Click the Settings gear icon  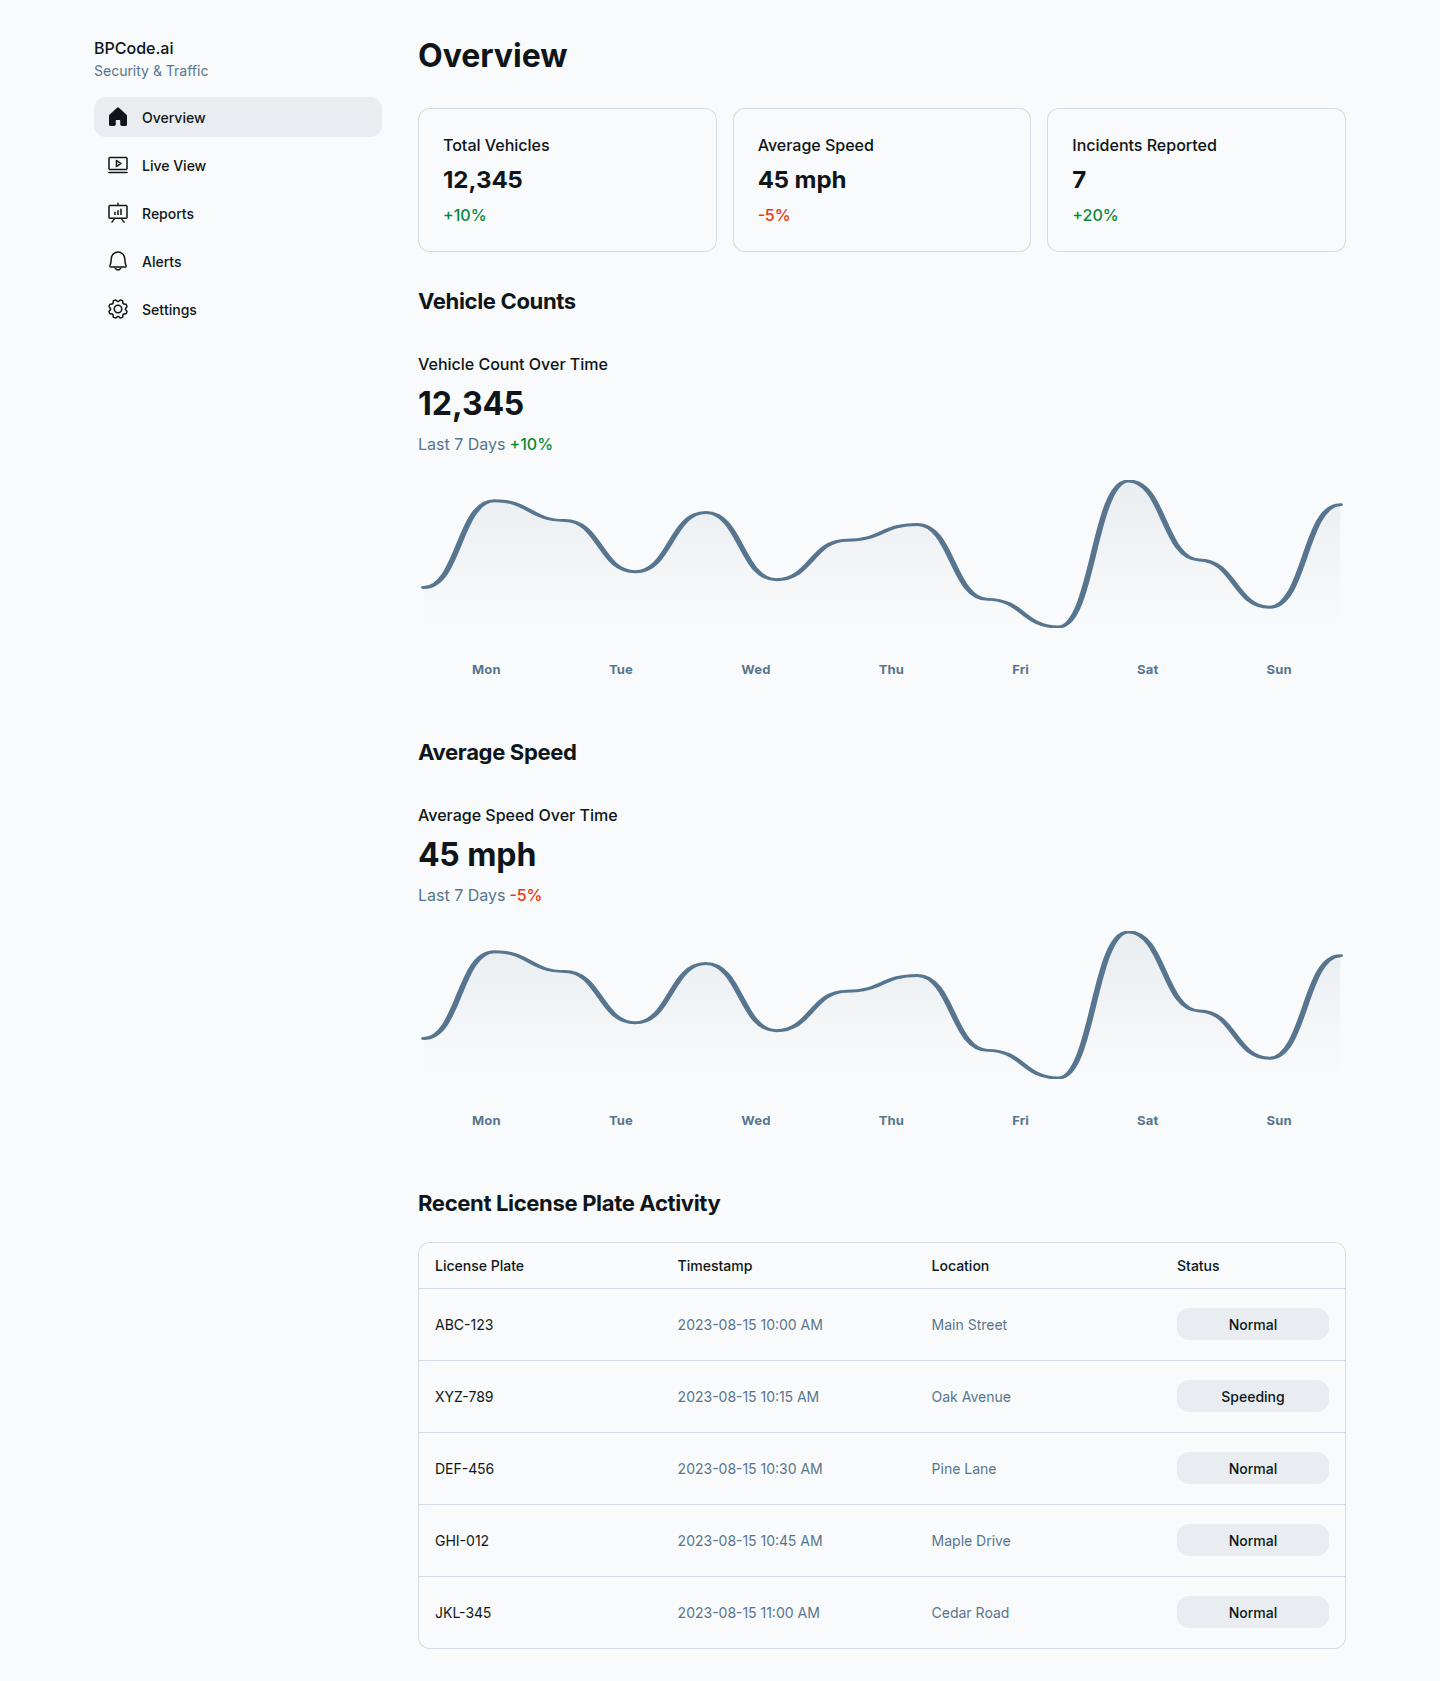click(118, 309)
